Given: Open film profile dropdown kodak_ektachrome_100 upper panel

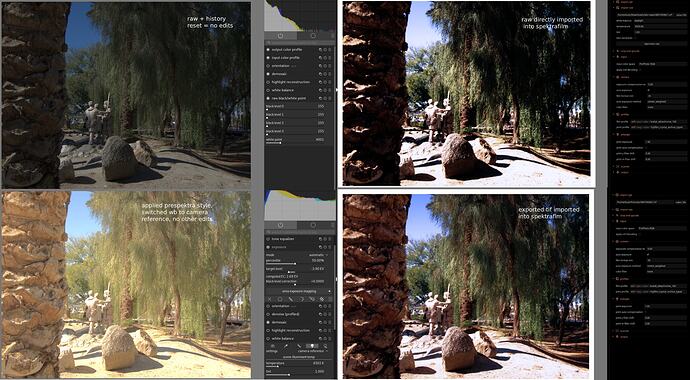Looking at the screenshot, I should [659, 121].
